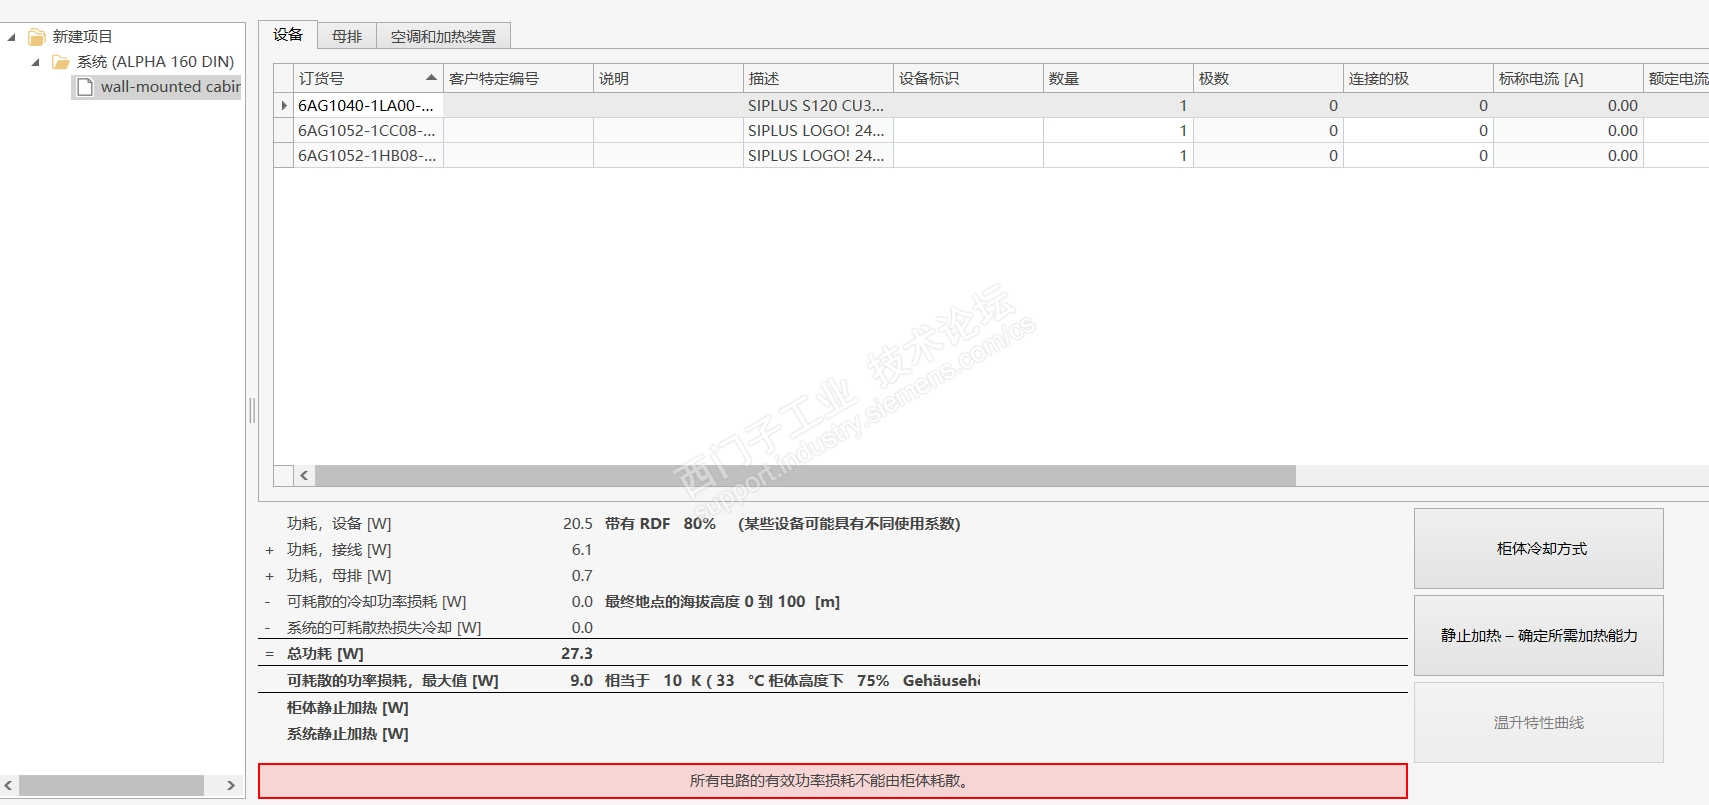Click the 功耗, 接线 [W] value 6.1

pyautogui.click(x=582, y=549)
